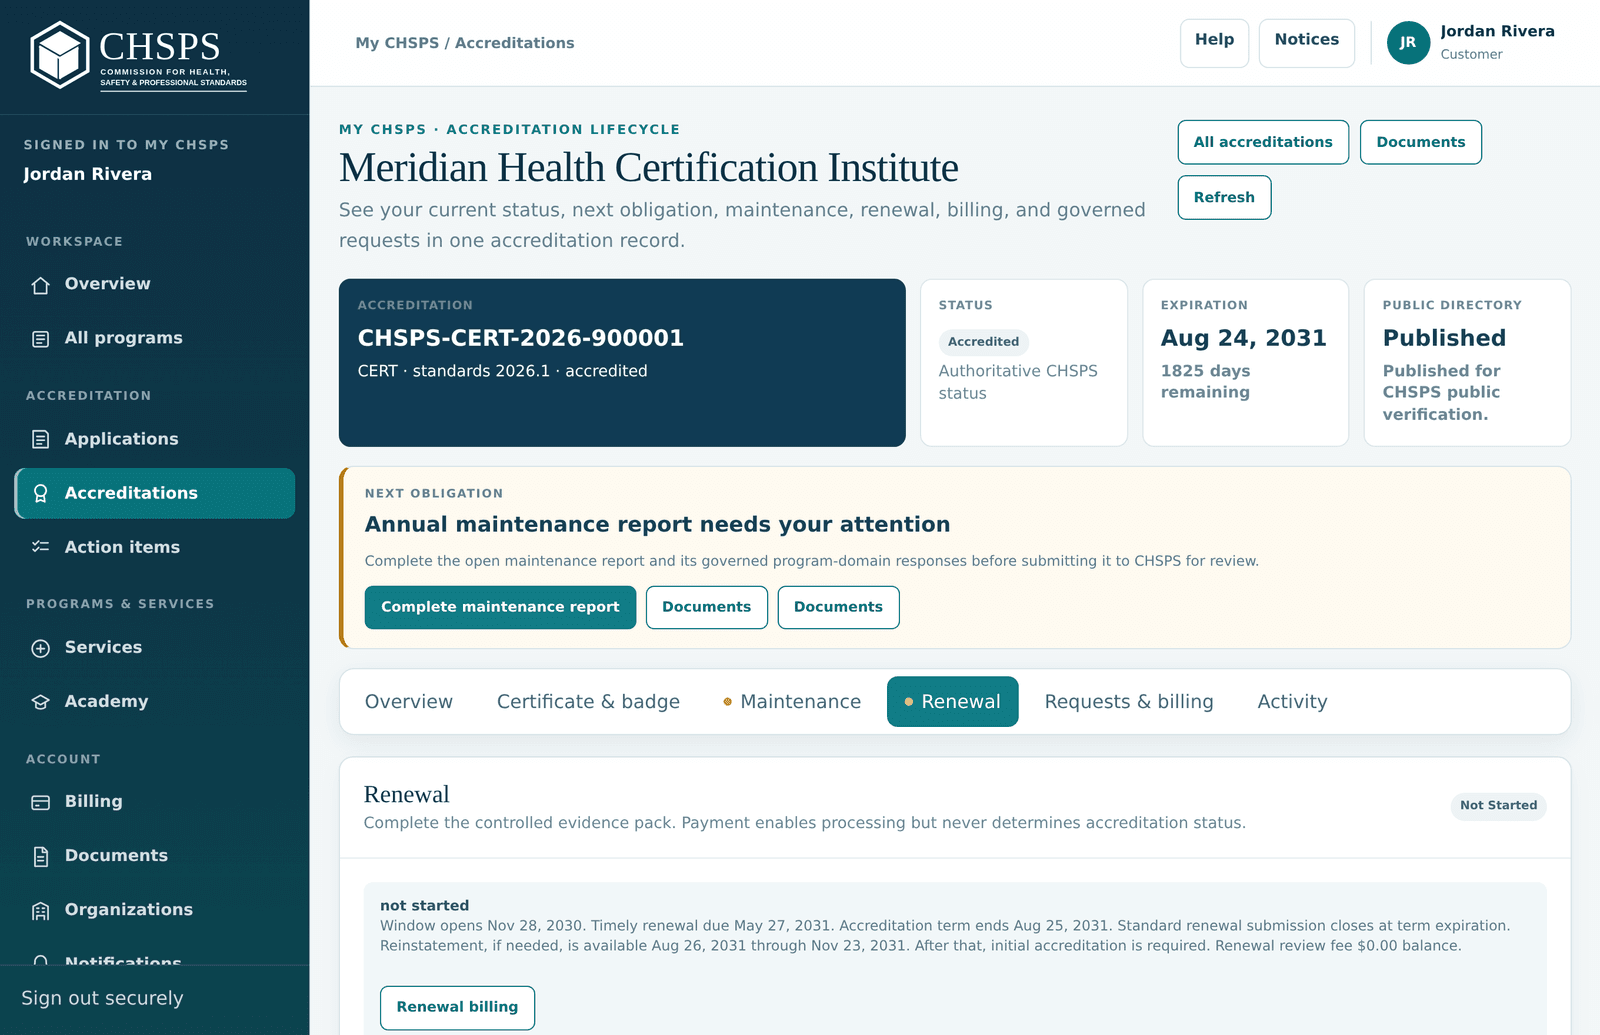
Task: Click the CHSPS cube logo
Action: (x=60, y=56)
